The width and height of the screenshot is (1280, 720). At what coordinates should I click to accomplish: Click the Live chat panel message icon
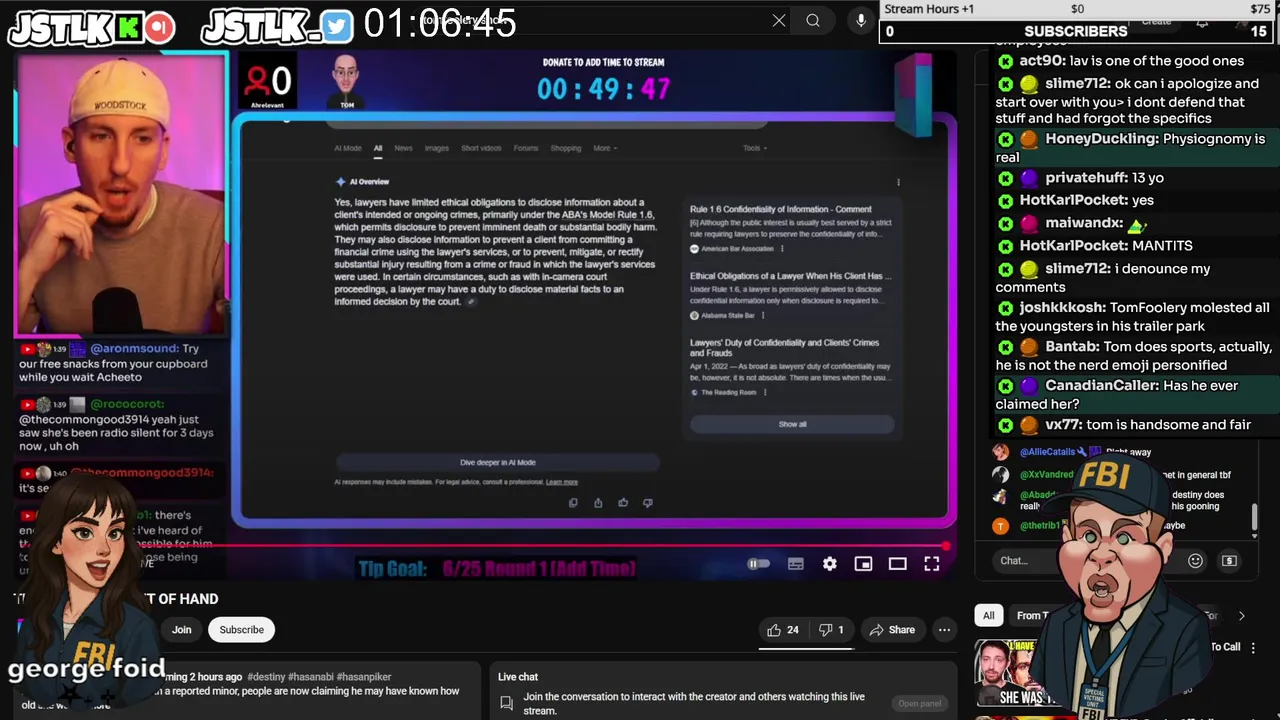507,703
